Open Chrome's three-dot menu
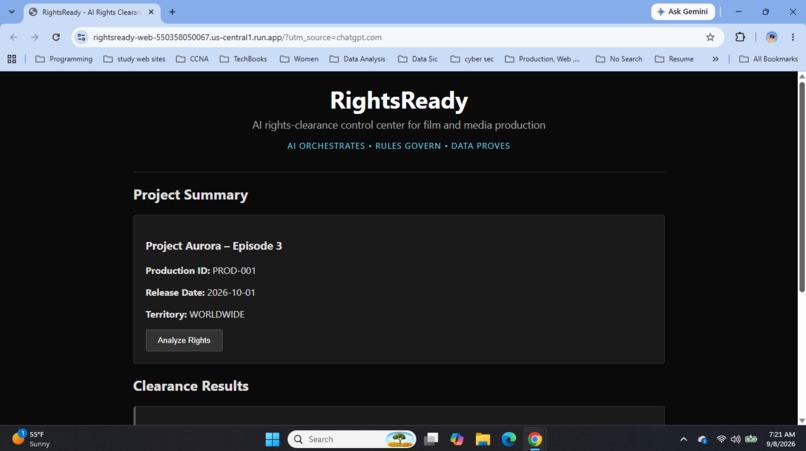Viewport: 806px width, 451px height. [x=793, y=37]
